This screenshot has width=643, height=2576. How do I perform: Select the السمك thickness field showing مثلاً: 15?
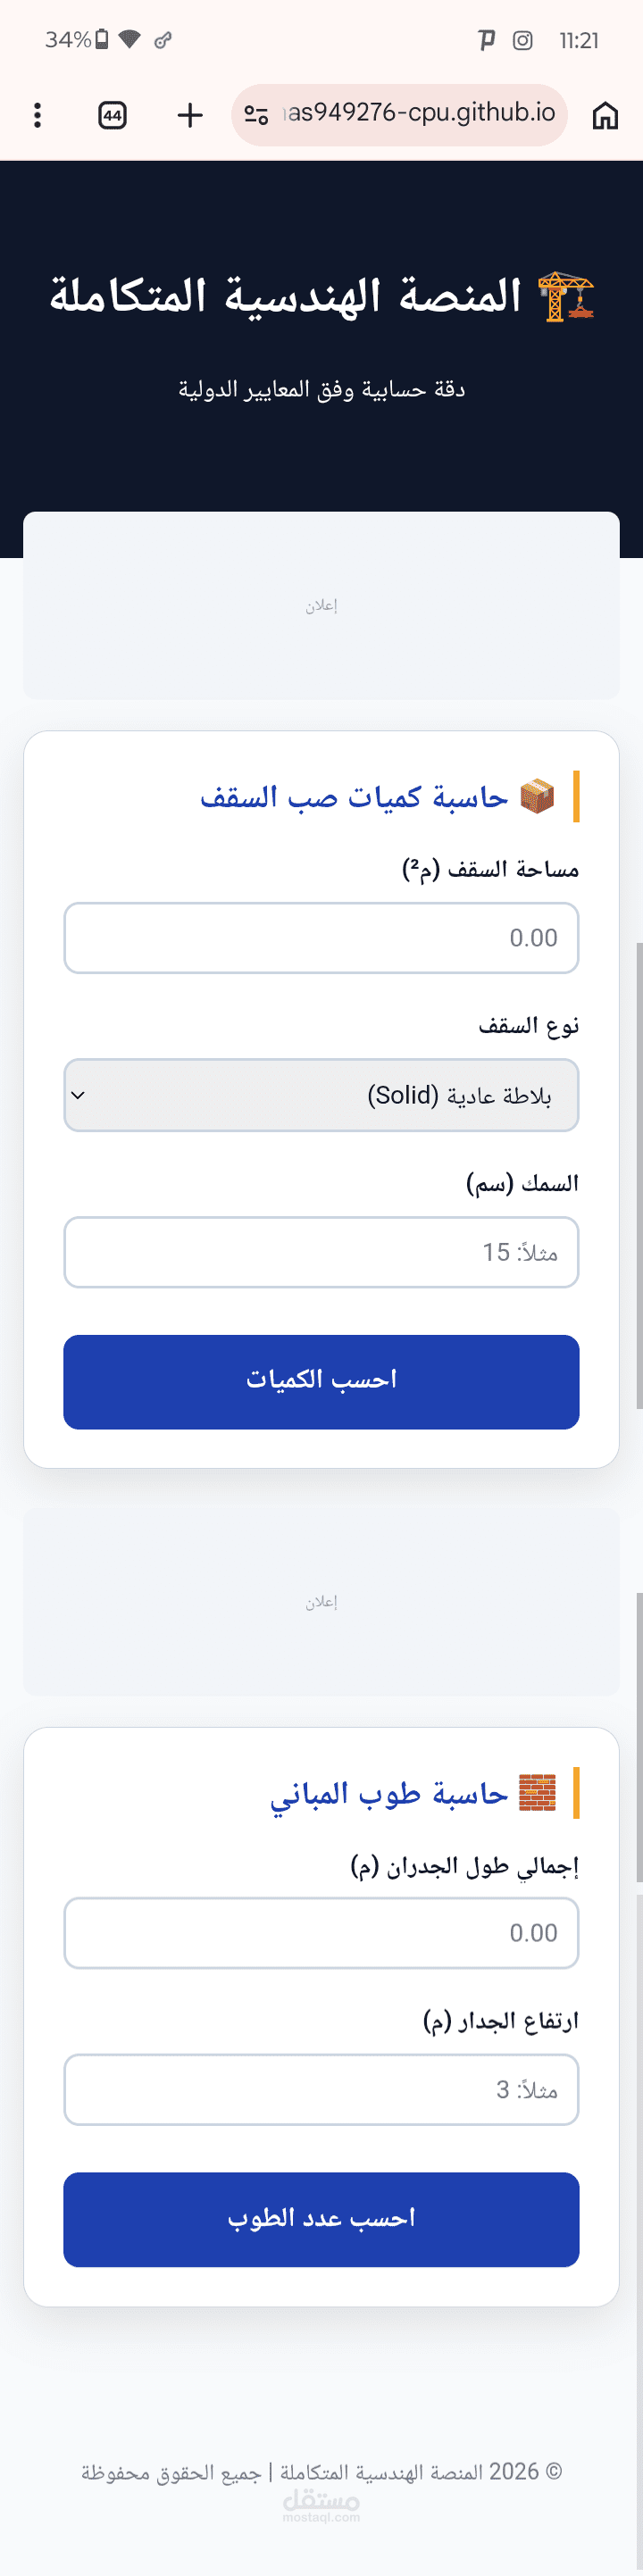click(x=321, y=1252)
